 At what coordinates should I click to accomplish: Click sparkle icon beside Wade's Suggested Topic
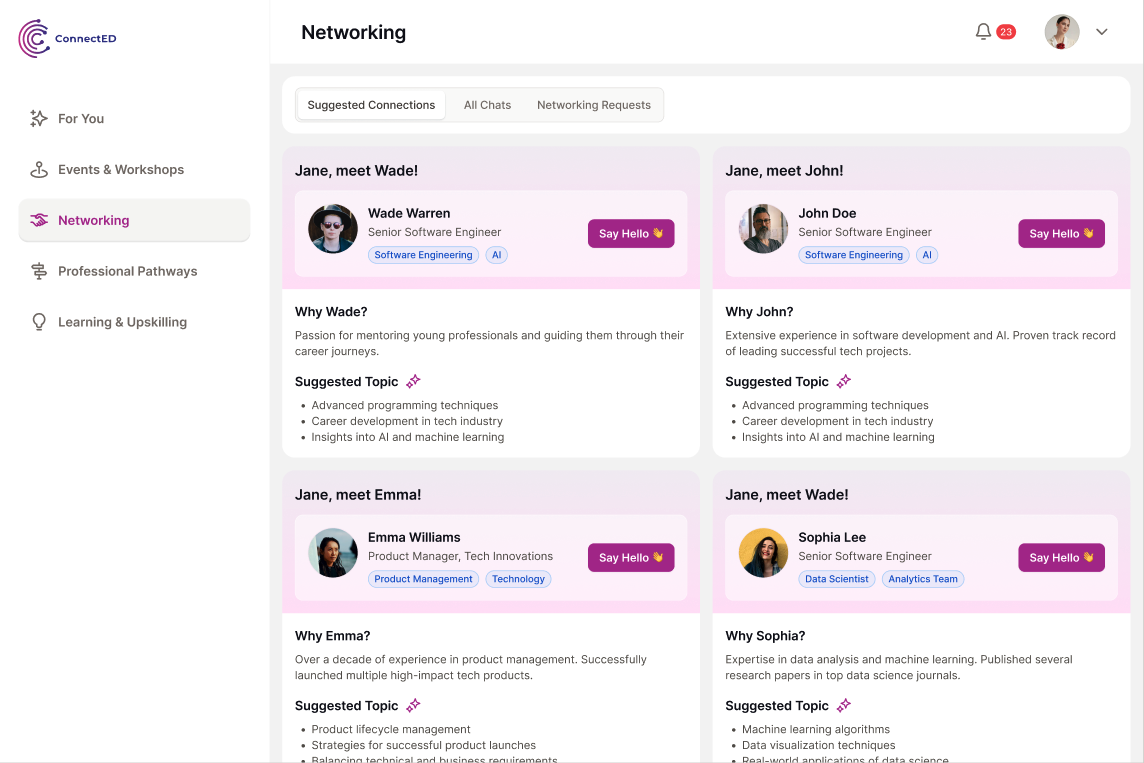coord(413,381)
